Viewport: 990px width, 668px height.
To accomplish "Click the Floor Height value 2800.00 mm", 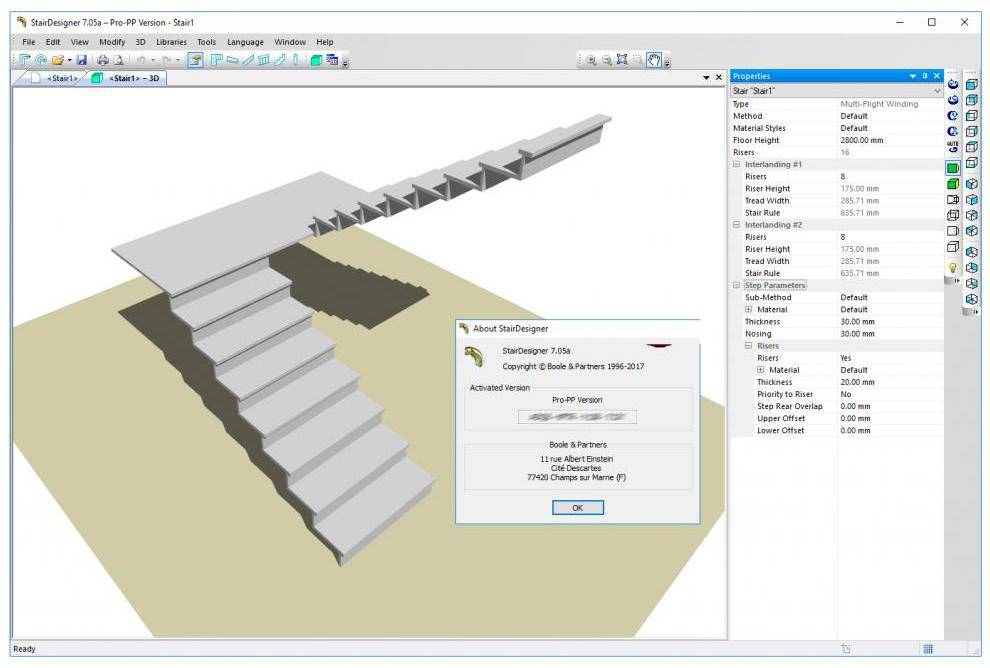I will [x=861, y=140].
